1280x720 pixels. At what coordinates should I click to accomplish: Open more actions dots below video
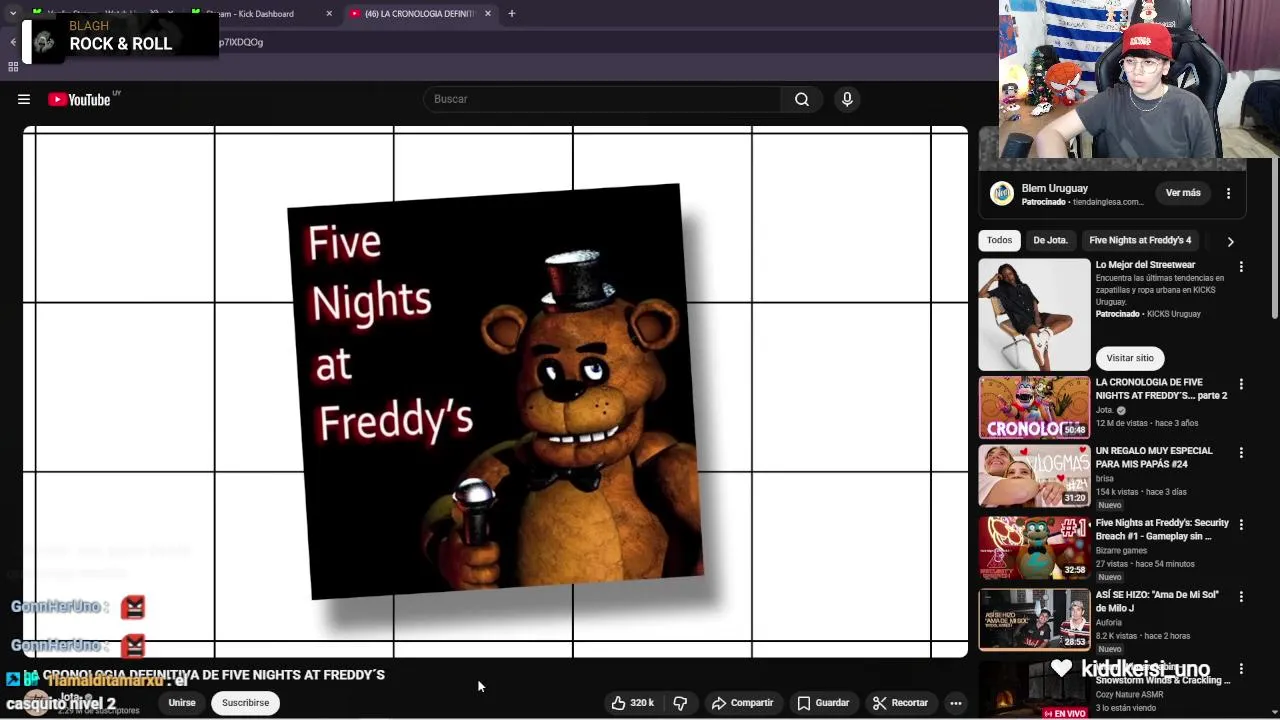tap(956, 703)
